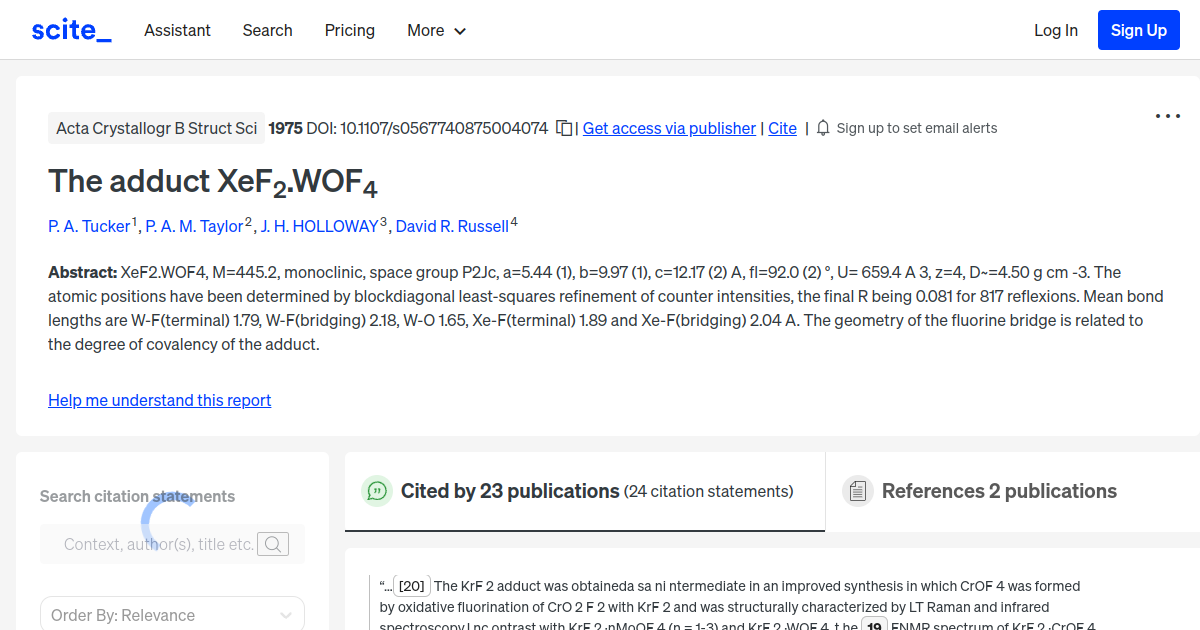Open author profile of David R. Russell
This screenshot has height=630, width=1200.
[452, 226]
